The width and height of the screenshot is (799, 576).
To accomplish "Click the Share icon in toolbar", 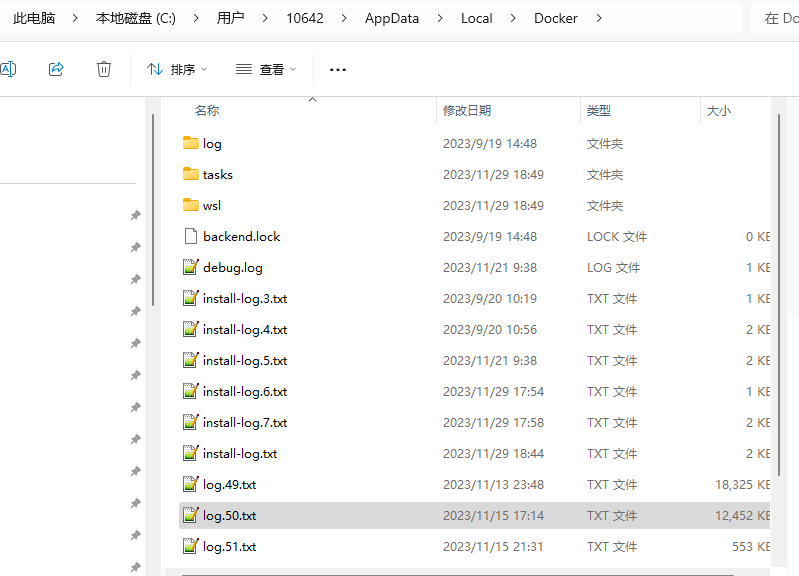I will (x=56, y=69).
